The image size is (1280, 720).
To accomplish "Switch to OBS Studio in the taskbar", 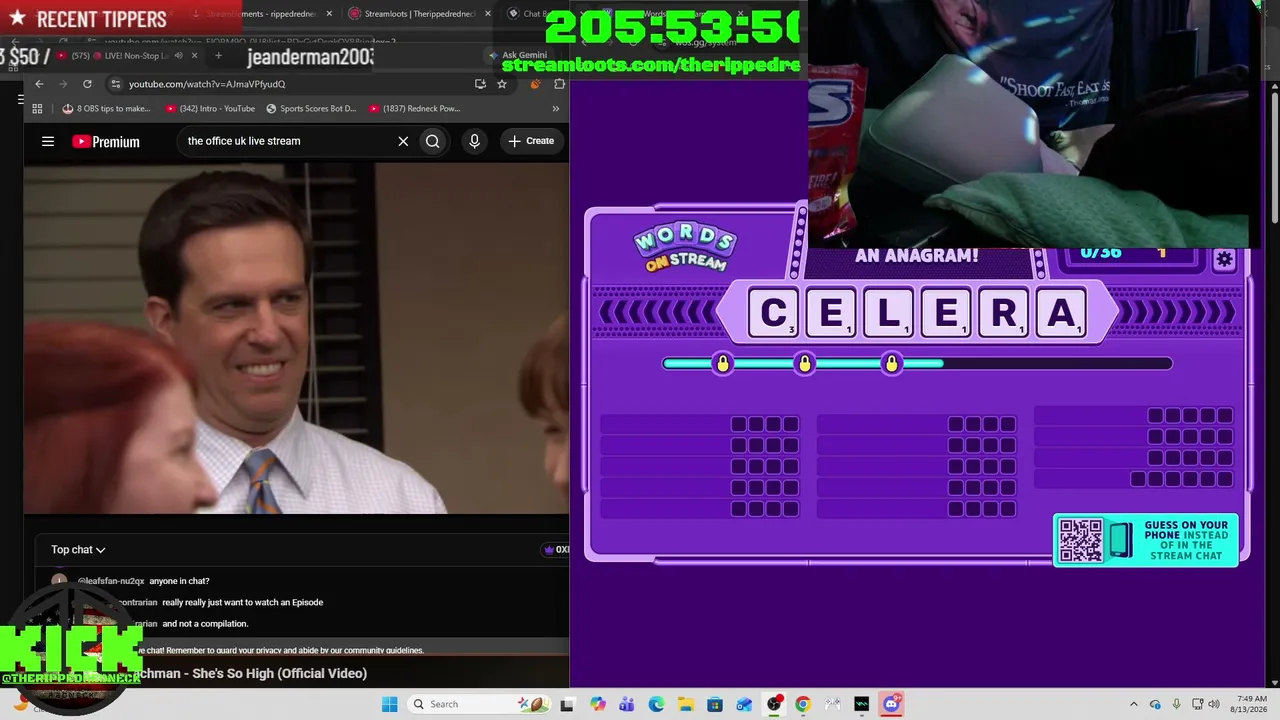I will coord(774,704).
